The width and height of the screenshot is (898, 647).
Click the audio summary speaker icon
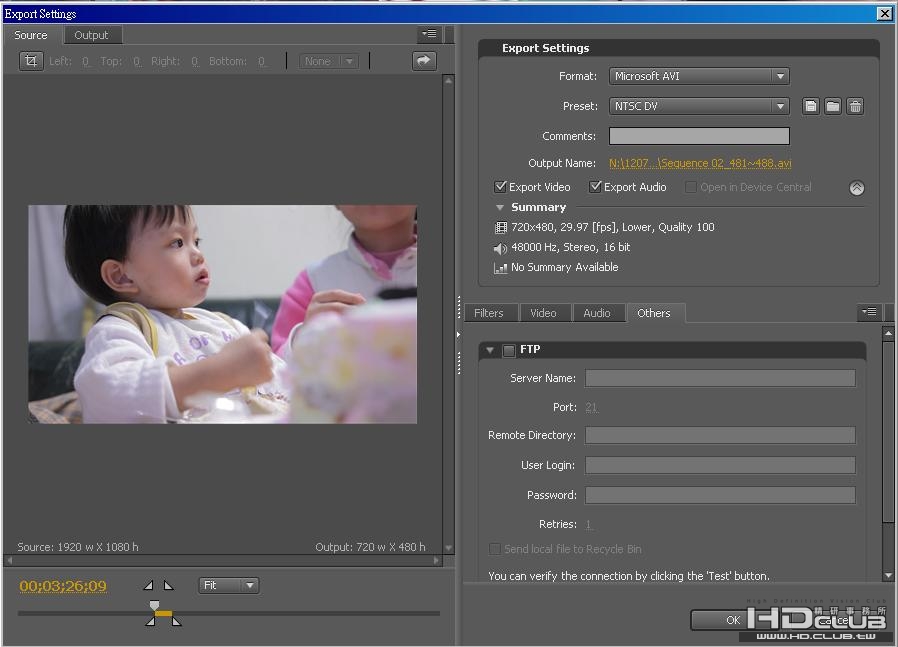click(501, 248)
